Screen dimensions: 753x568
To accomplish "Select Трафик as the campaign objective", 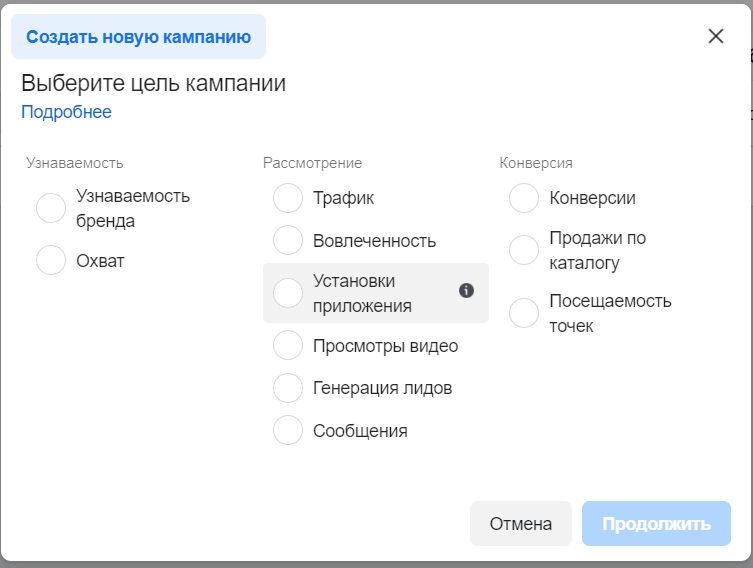I will click(288, 198).
